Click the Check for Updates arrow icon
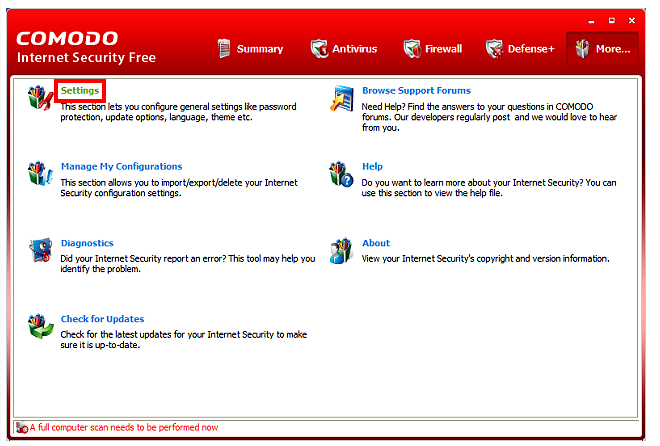This screenshot has width=660, height=446. click(x=40, y=326)
